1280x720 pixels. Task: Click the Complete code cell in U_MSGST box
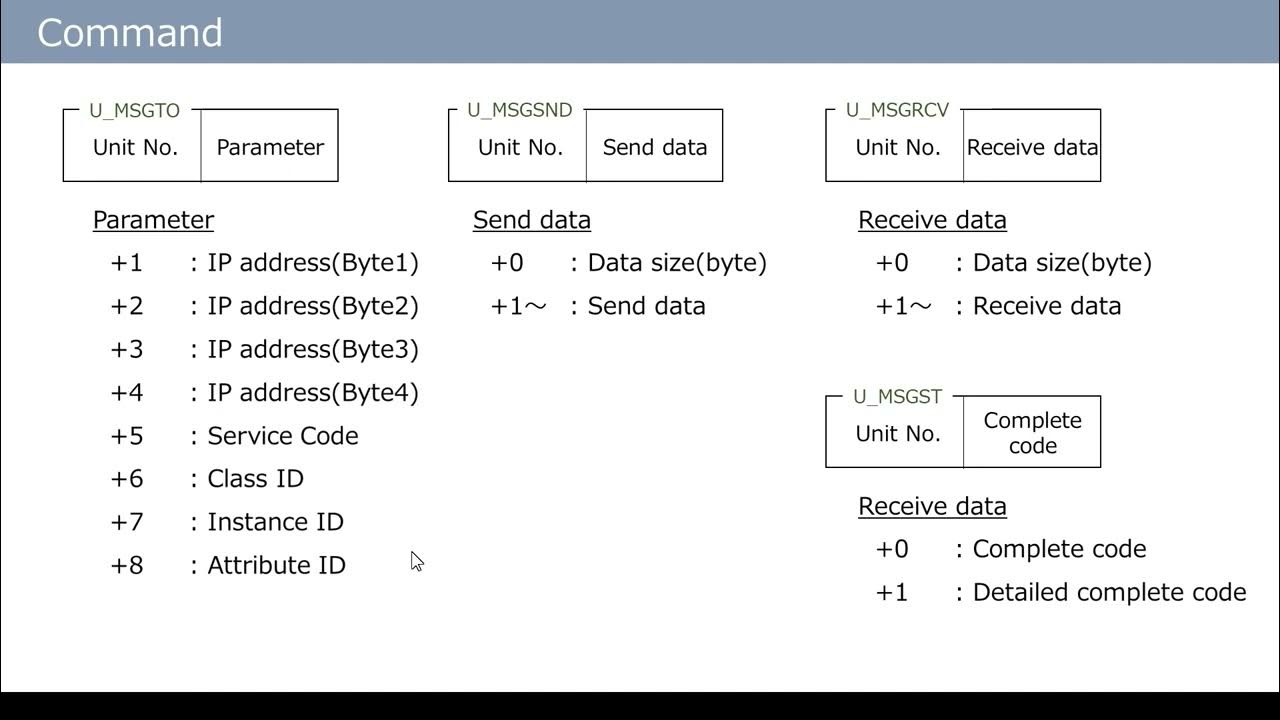coord(1032,433)
